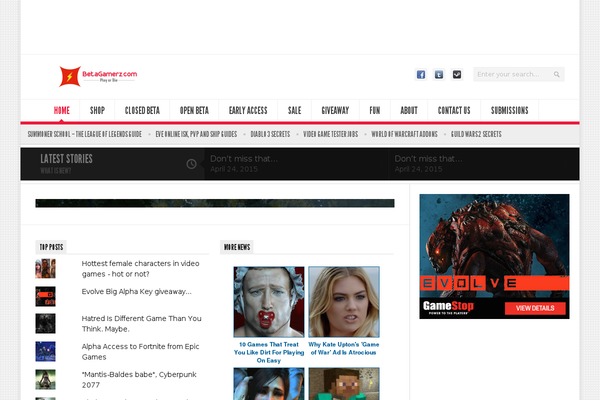Open the About menu item
The height and width of the screenshot is (400, 600).
click(409, 111)
